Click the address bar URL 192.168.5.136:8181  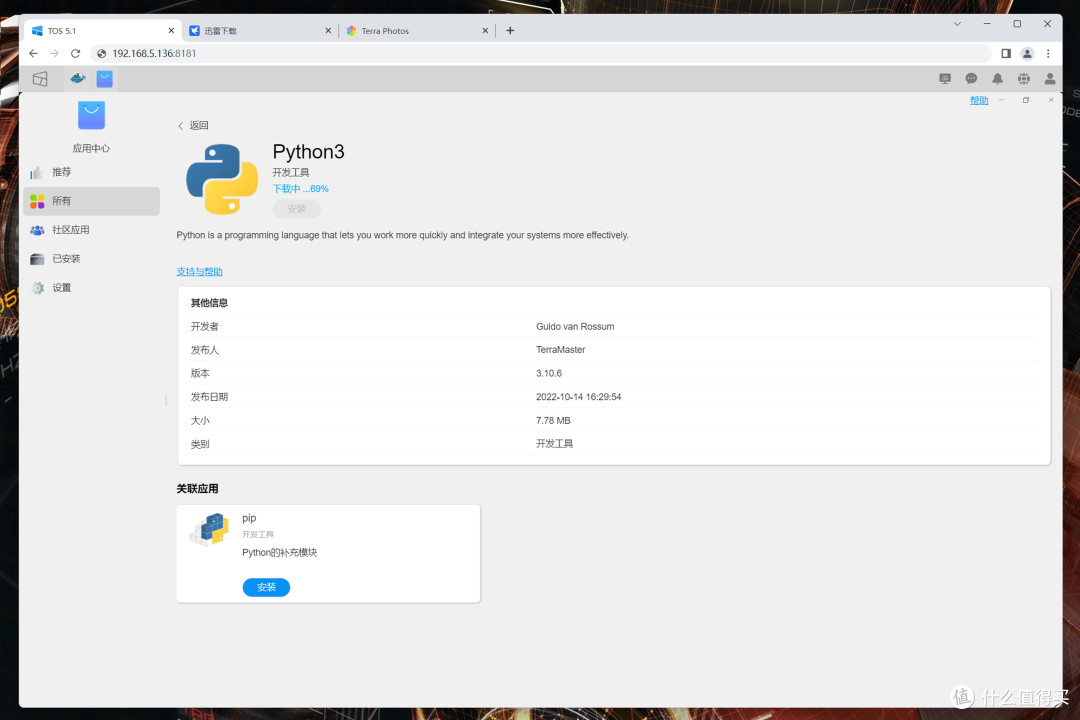pyautogui.click(x=154, y=53)
